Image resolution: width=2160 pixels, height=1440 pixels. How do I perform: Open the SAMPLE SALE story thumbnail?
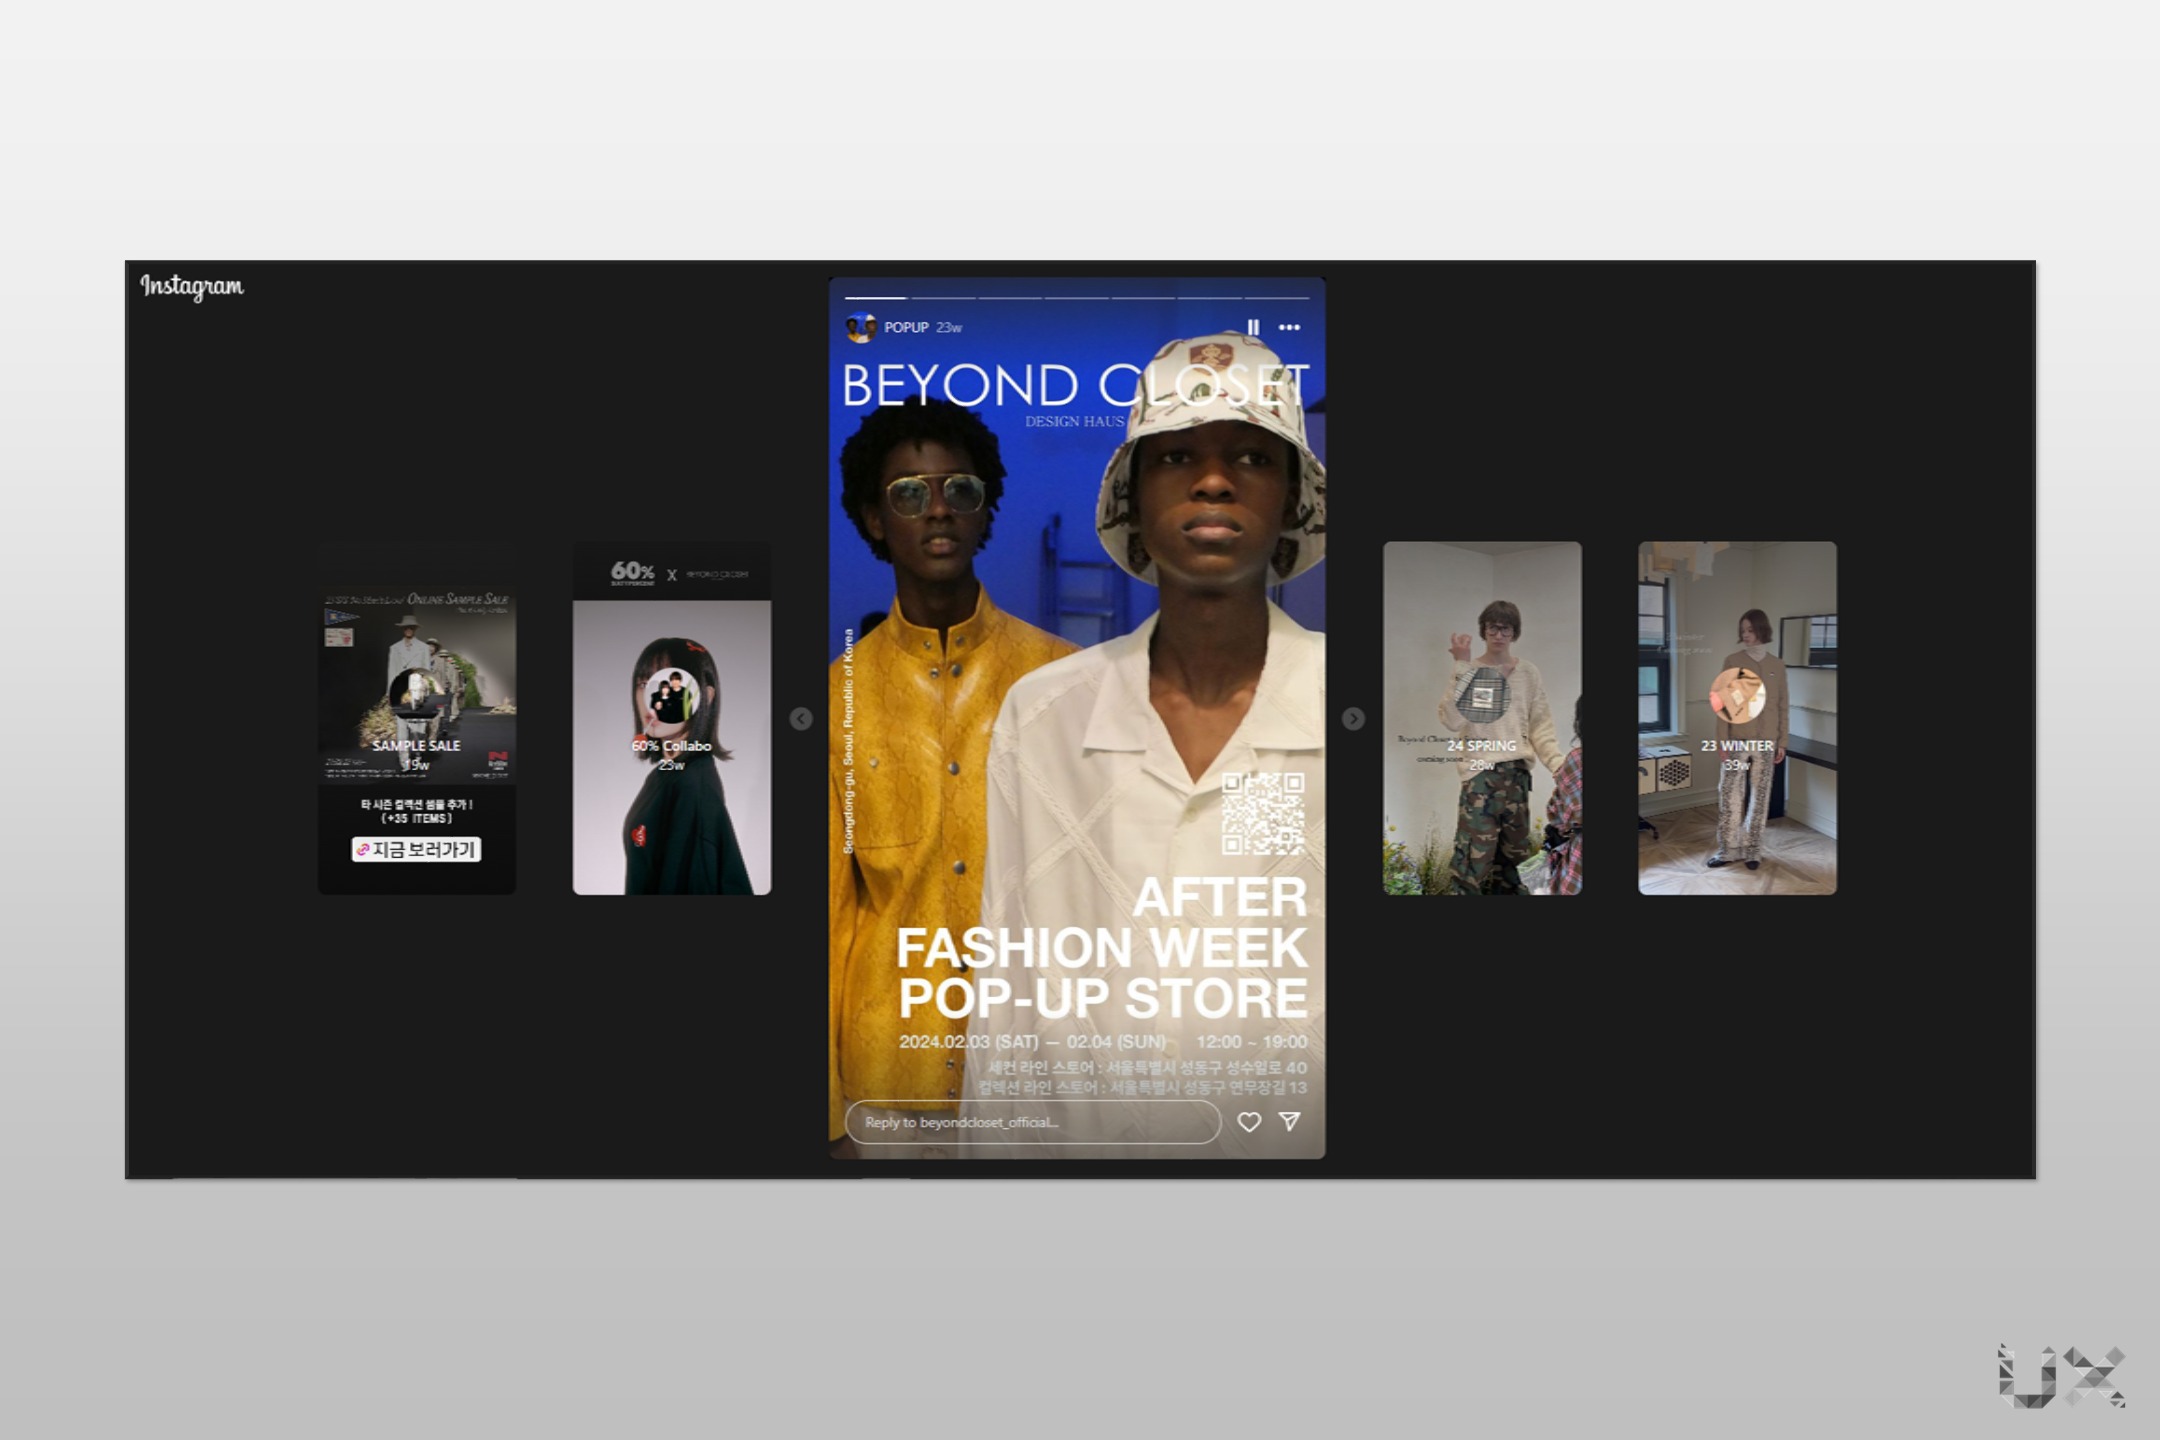417,718
